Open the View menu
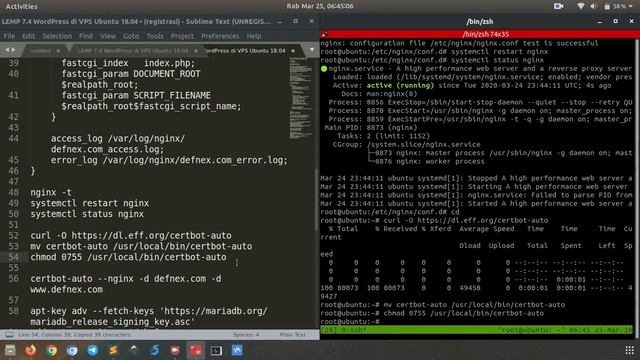640x360 pixels. (x=108, y=36)
